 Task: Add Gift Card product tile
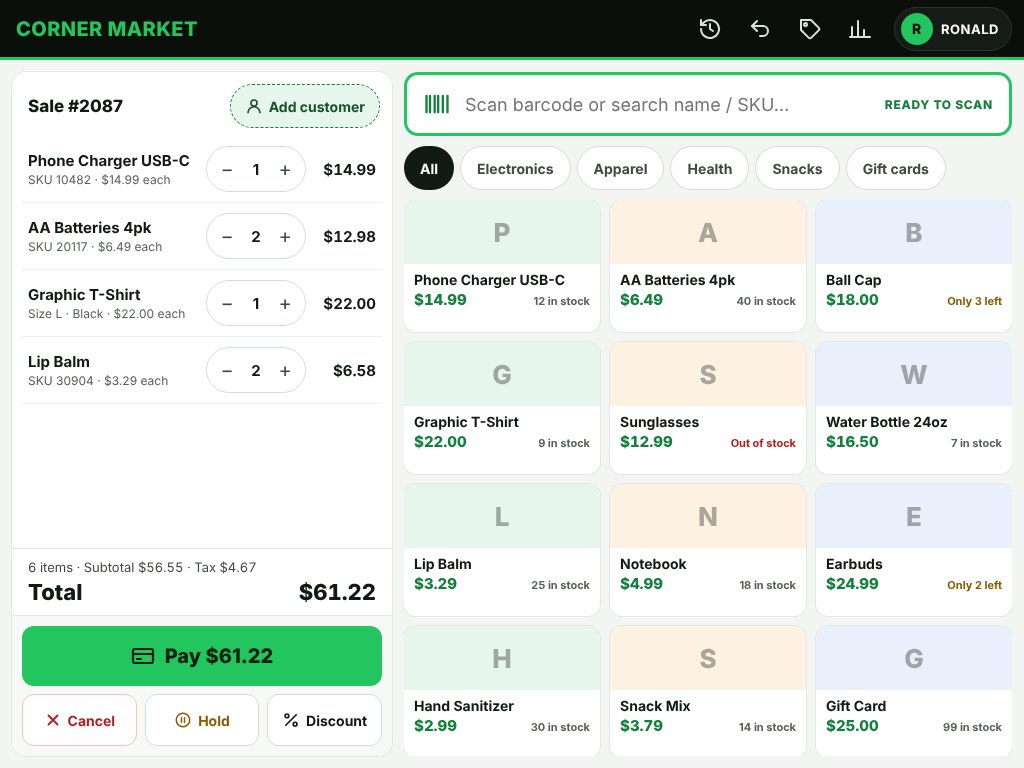point(914,692)
